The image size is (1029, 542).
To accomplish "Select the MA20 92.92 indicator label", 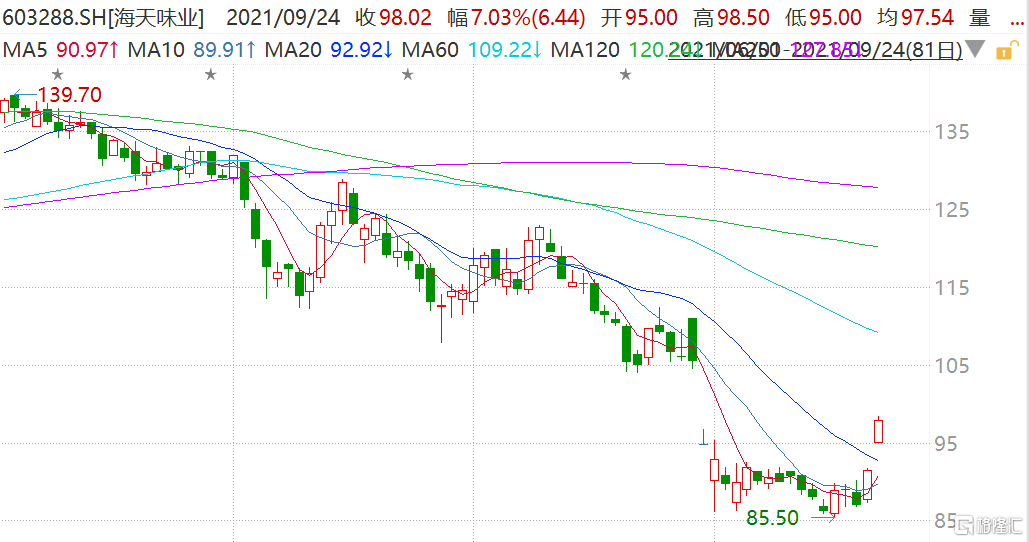I will pos(329,49).
